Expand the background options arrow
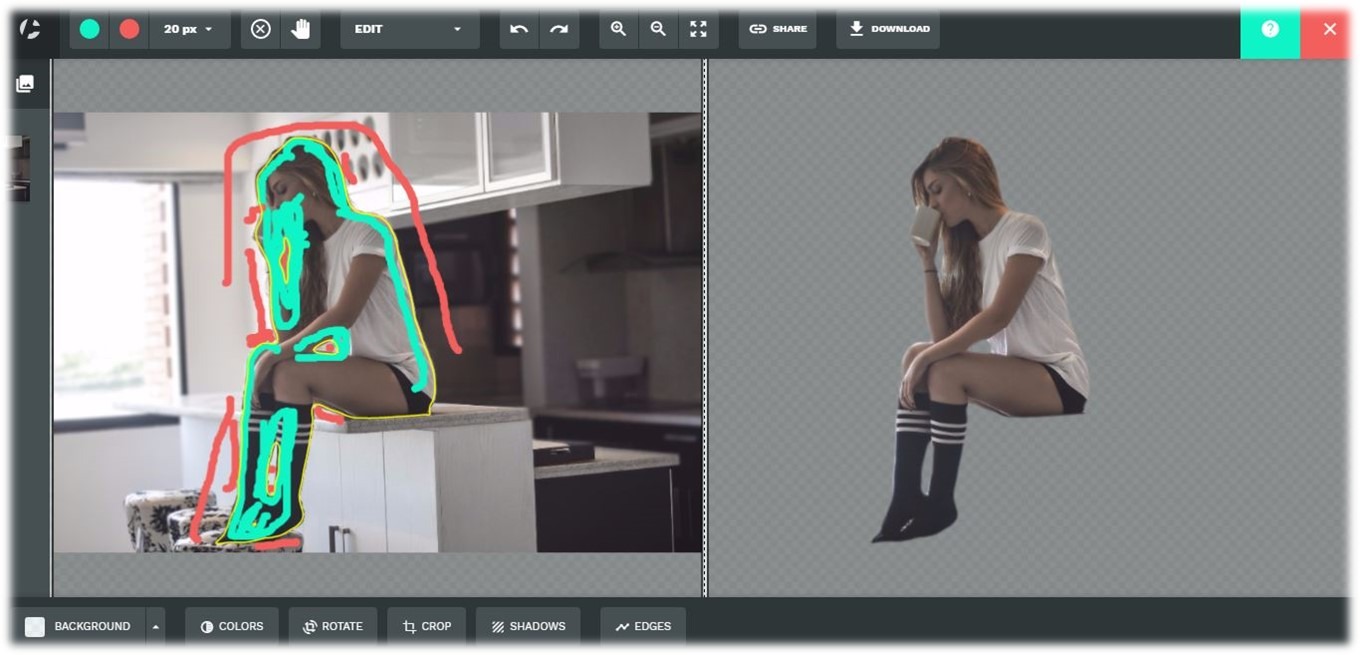The width and height of the screenshot is (1360, 655). [155, 627]
